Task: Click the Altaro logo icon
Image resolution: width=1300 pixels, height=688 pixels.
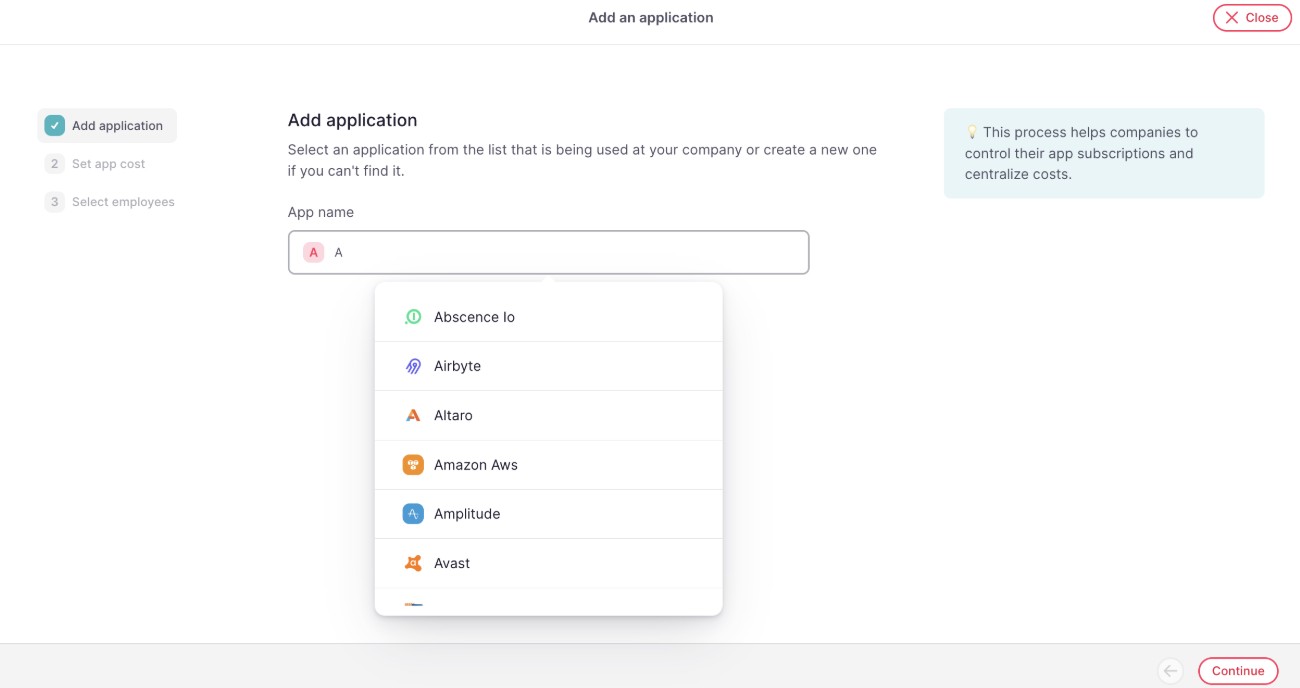Action: pos(413,415)
